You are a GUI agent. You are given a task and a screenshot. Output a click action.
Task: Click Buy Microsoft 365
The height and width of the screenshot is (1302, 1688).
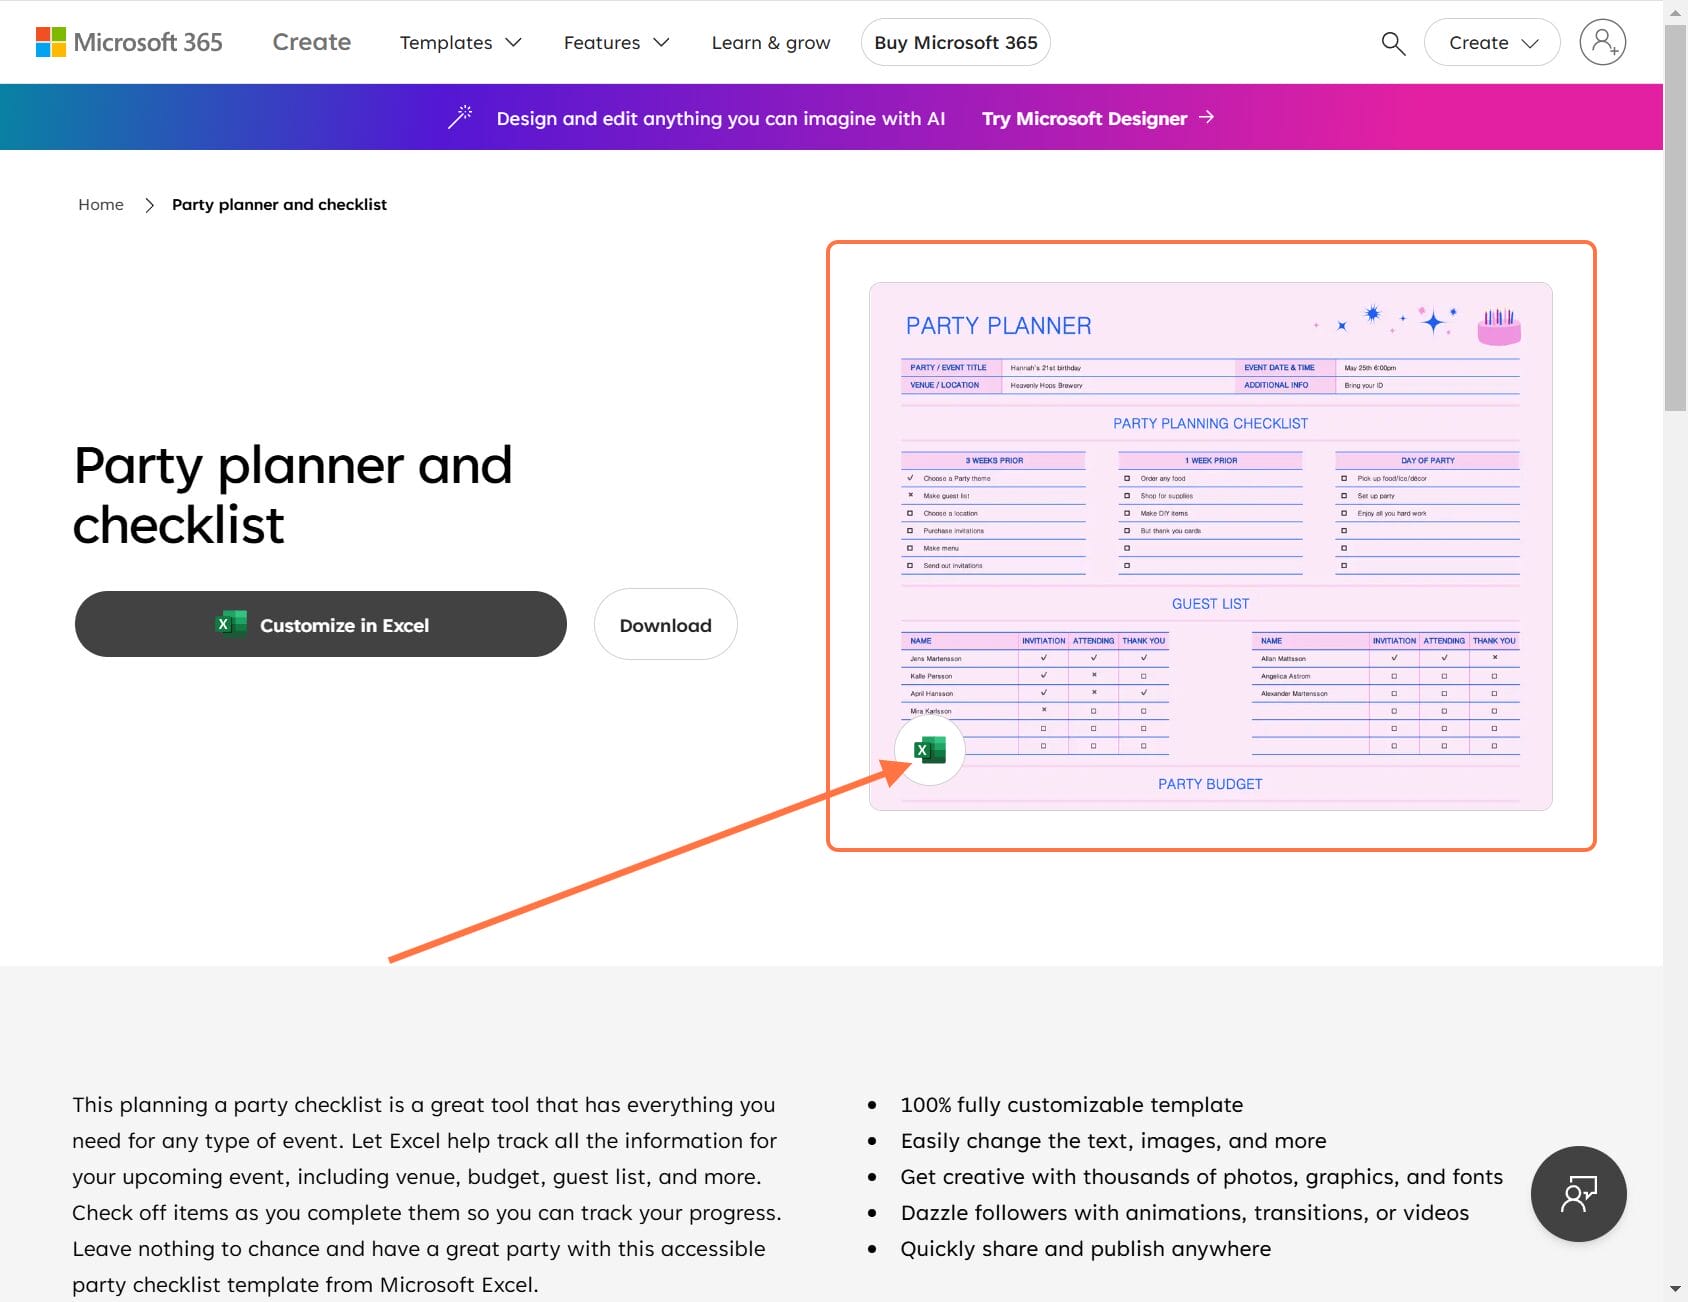pyautogui.click(x=954, y=42)
